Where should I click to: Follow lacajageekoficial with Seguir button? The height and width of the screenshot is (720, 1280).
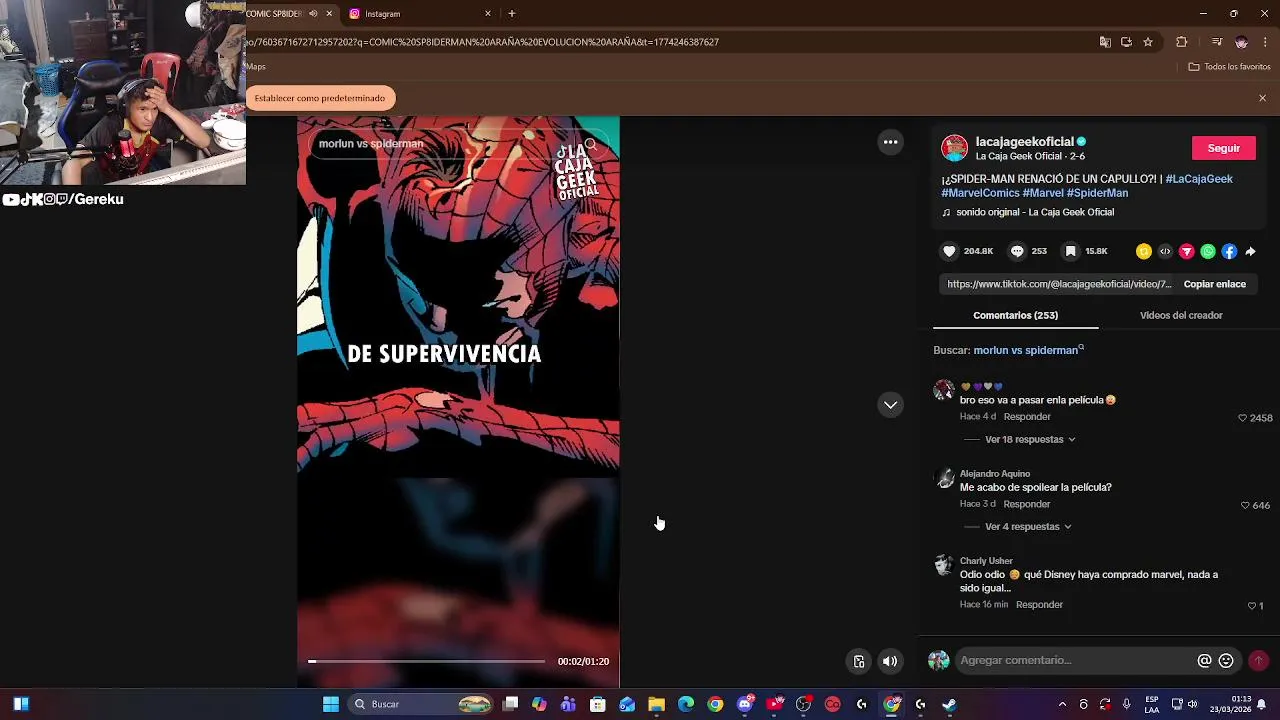click(1223, 148)
